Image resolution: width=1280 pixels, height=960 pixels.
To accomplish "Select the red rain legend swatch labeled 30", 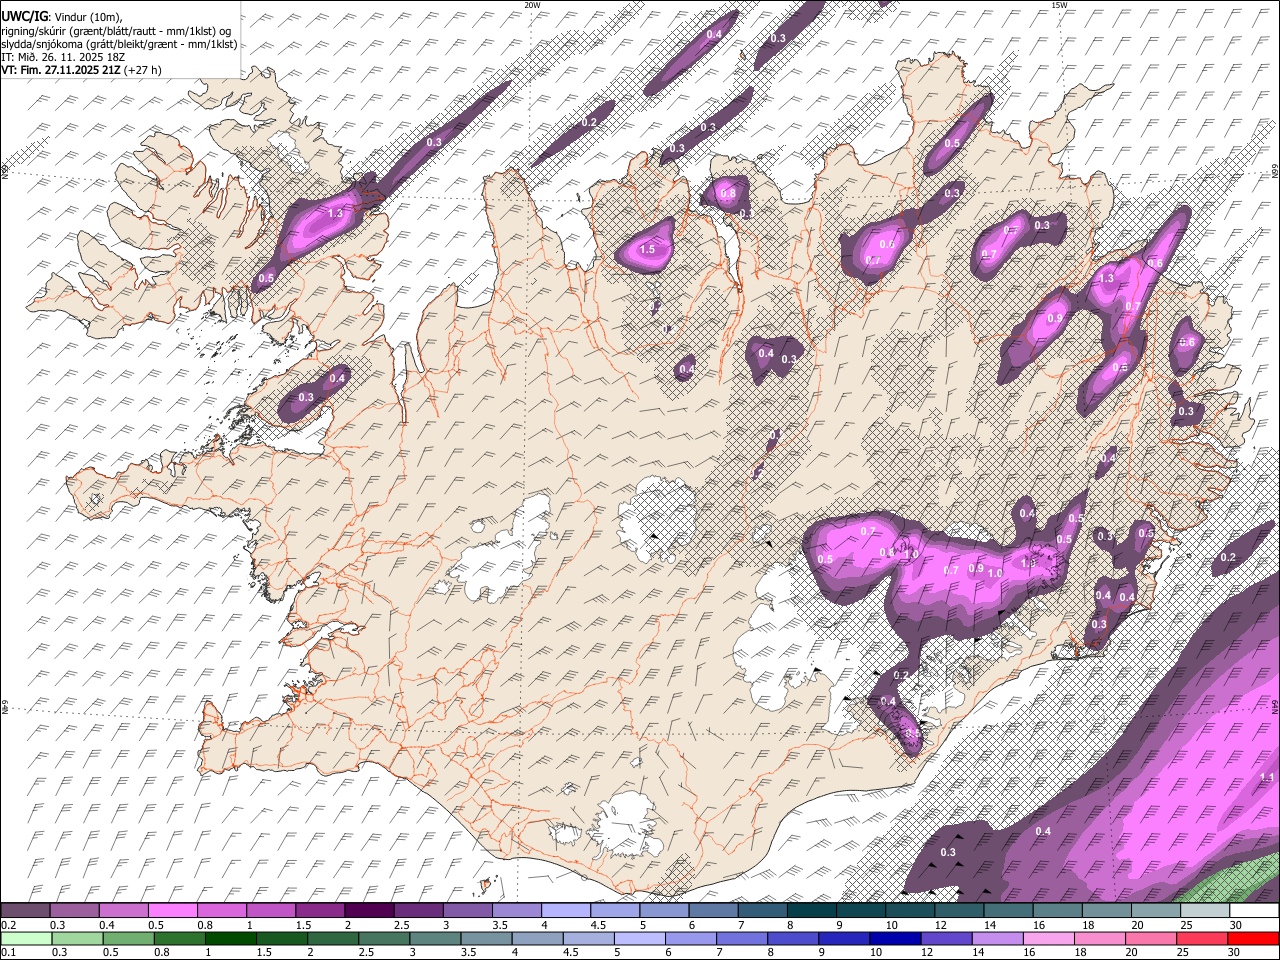I will pos(1253,938).
